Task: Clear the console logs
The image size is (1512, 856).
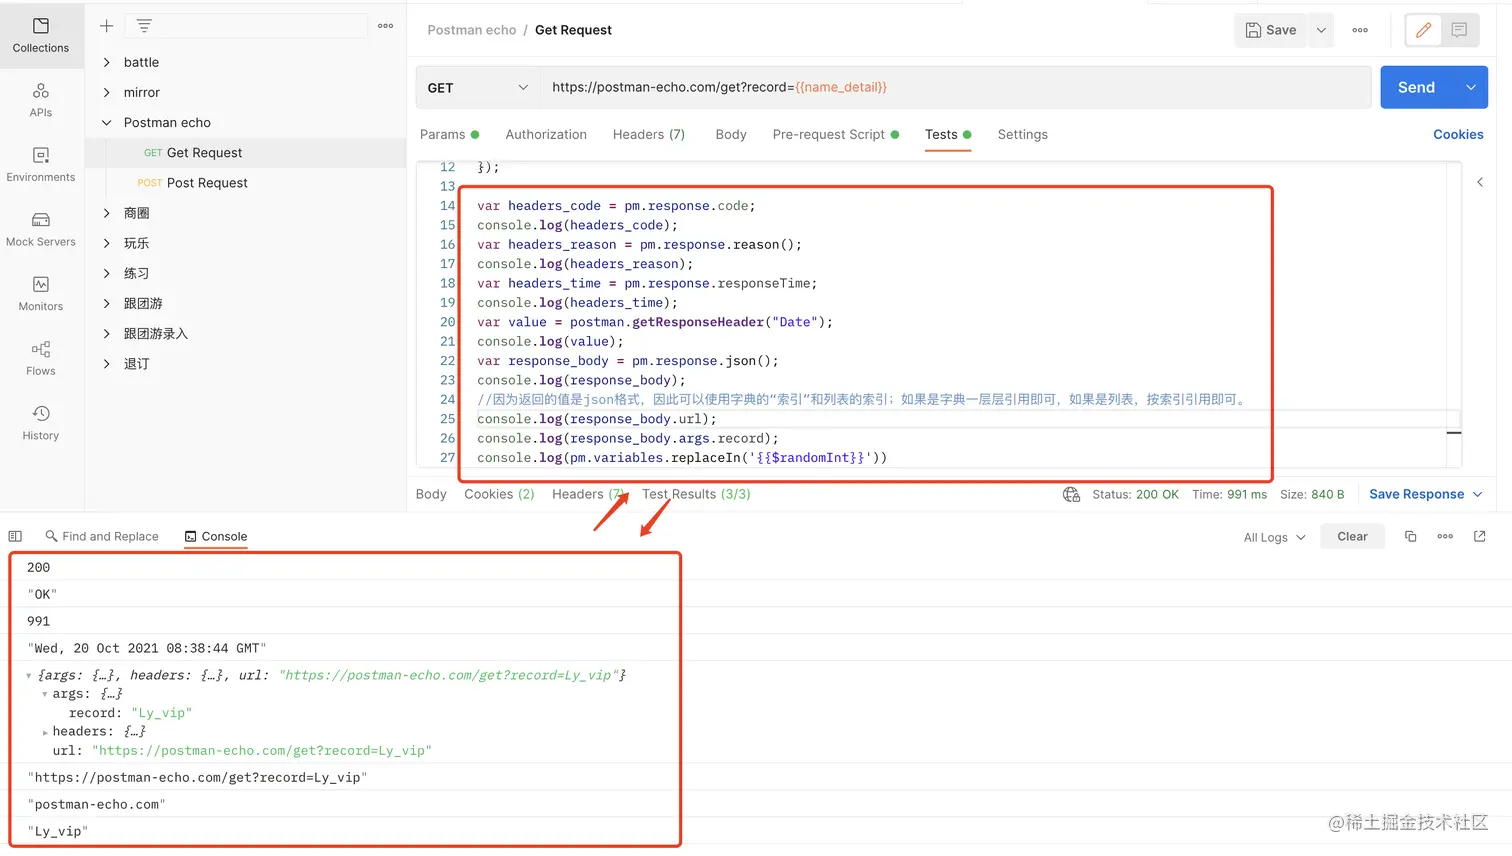Action: [x=1352, y=536]
